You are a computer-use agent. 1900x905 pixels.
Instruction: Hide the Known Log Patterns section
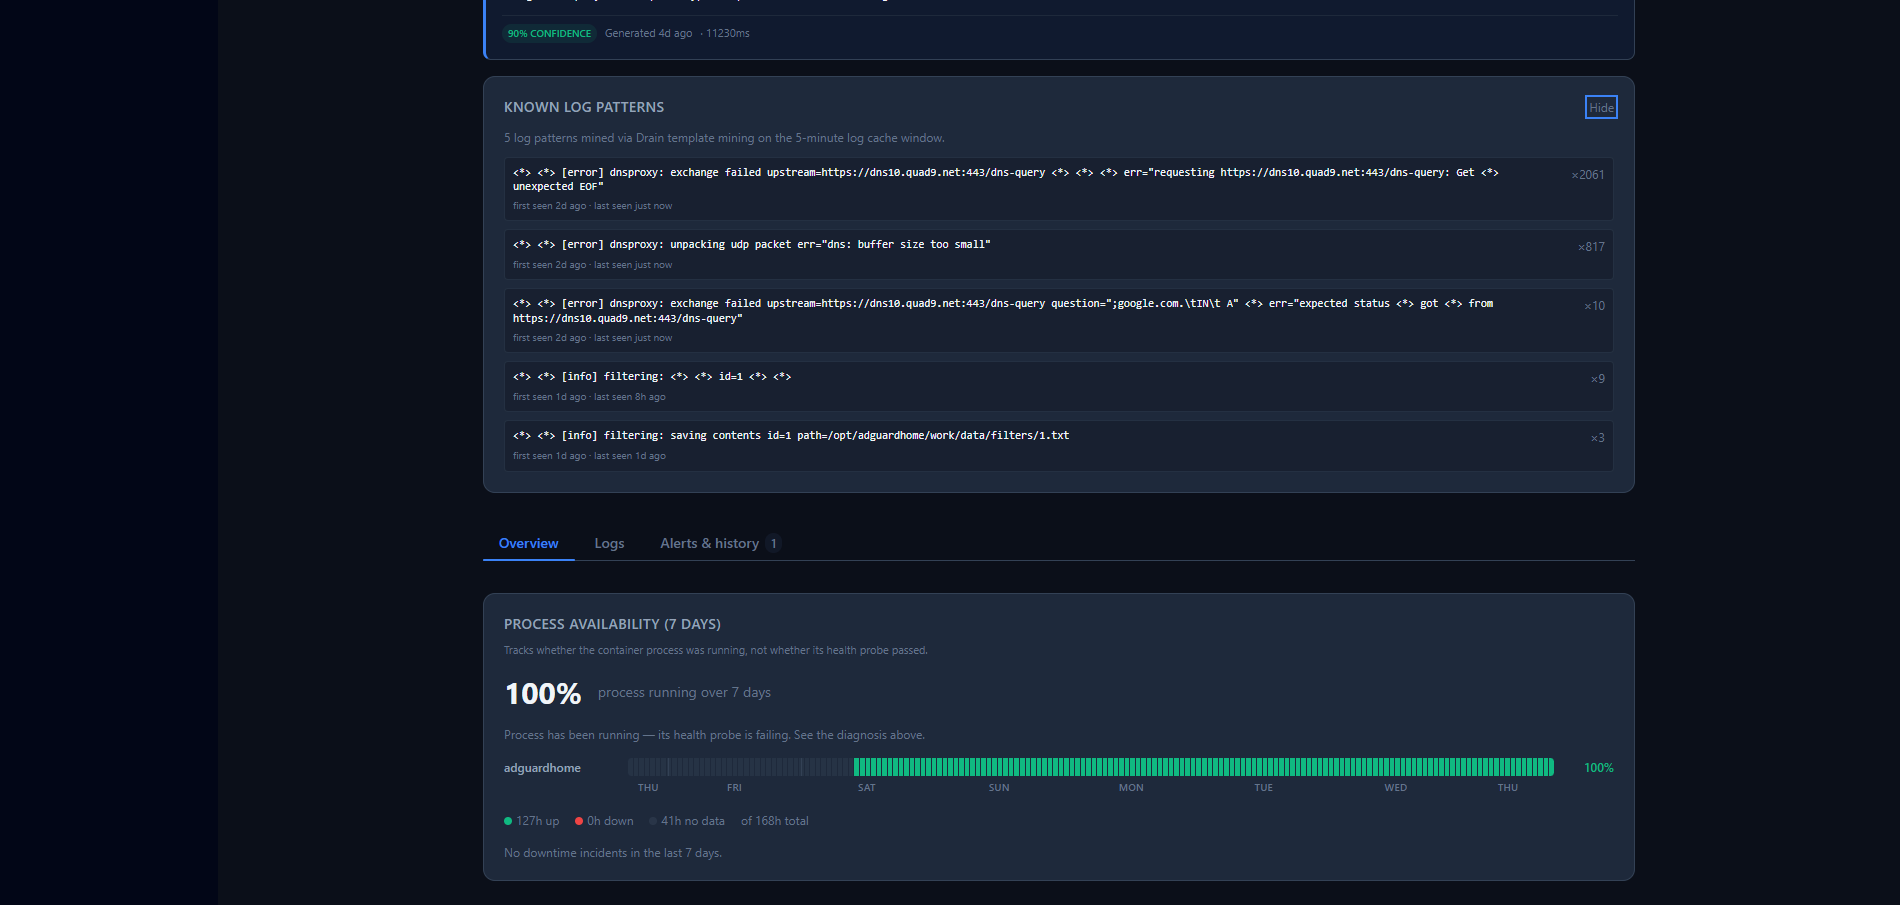tap(1600, 107)
